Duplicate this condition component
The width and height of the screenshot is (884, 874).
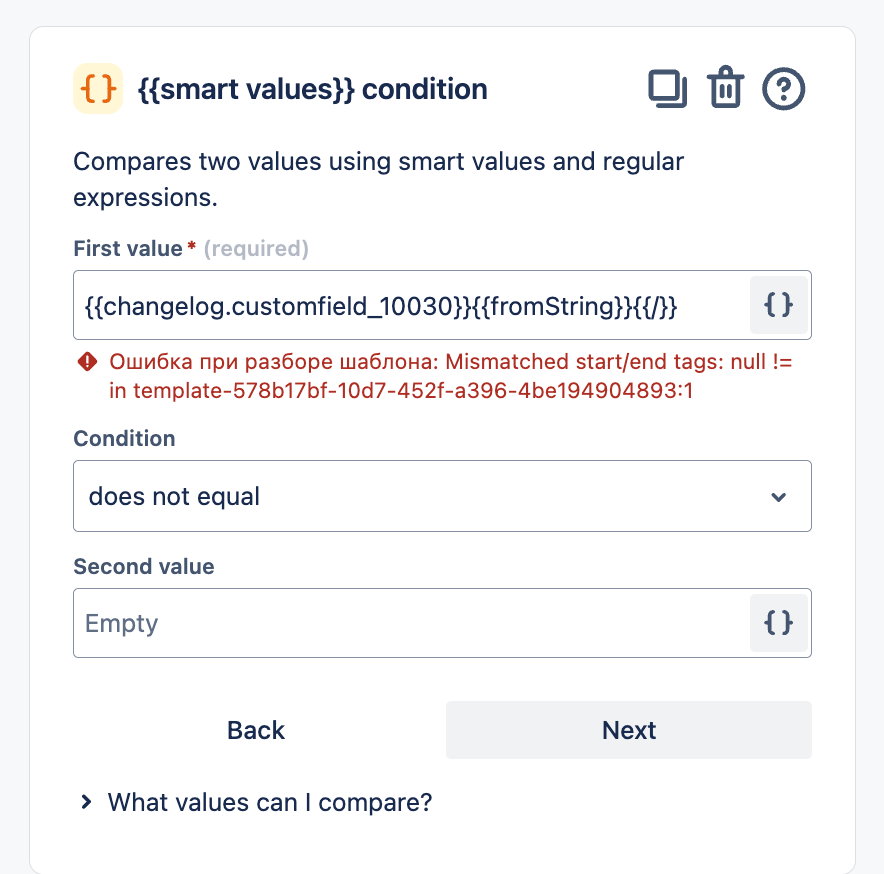(x=667, y=89)
